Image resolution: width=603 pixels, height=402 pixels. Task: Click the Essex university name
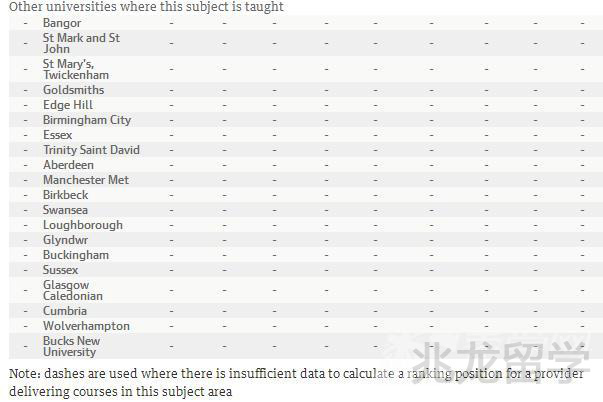coord(58,135)
